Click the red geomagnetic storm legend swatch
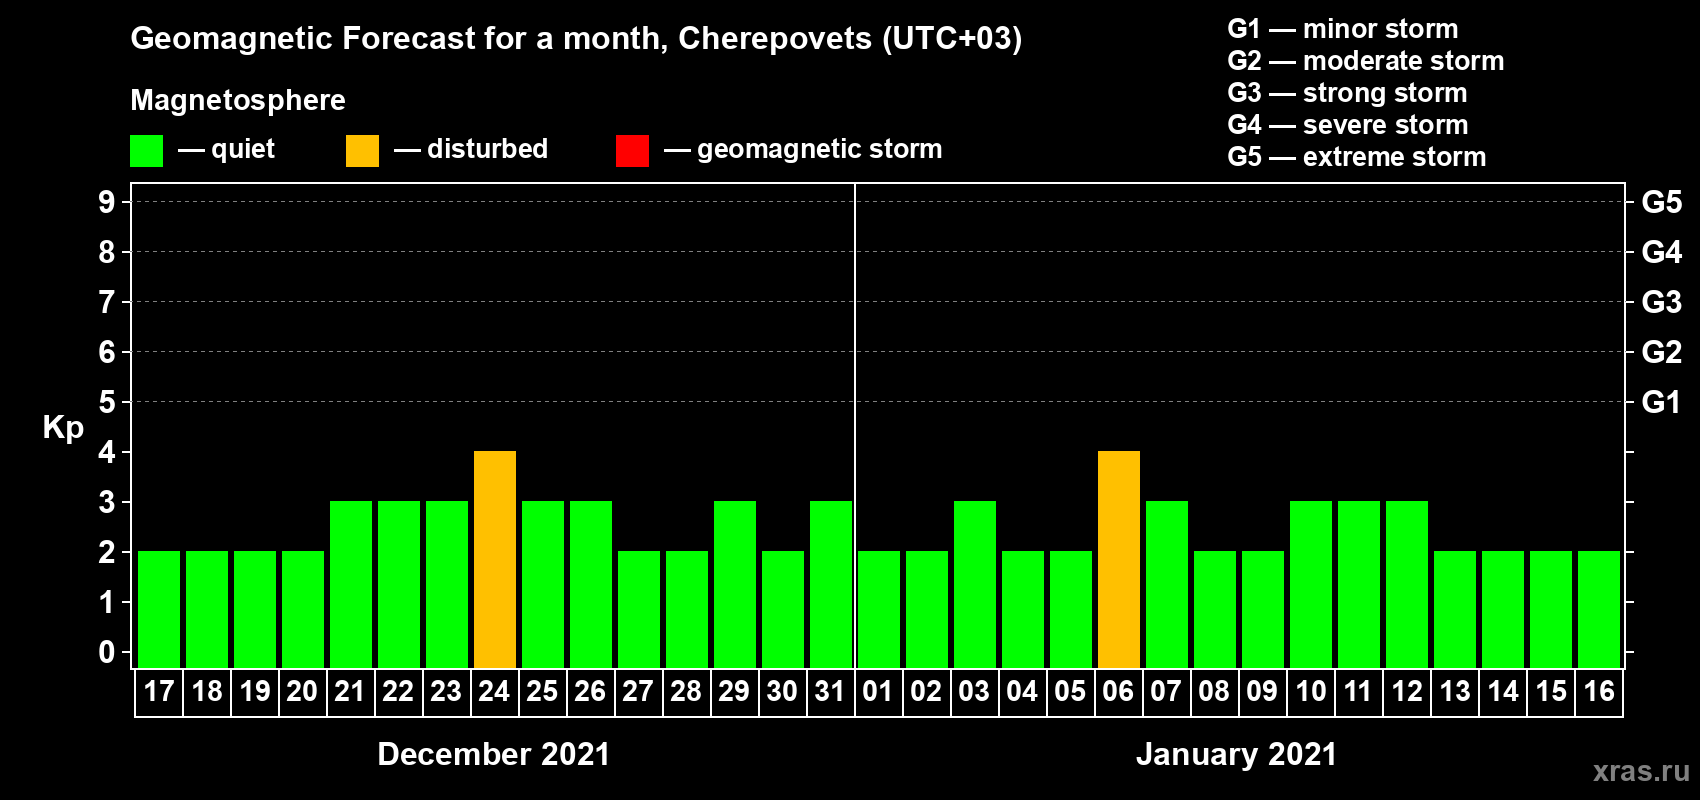Image resolution: width=1700 pixels, height=800 pixels. coord(632,151)
